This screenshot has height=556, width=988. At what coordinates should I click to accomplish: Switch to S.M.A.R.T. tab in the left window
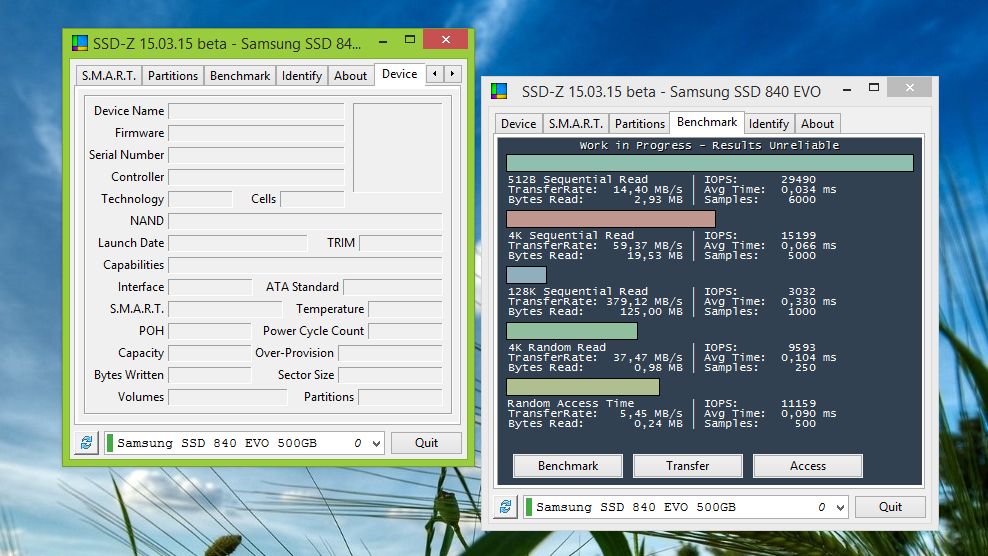coord(109,76)
